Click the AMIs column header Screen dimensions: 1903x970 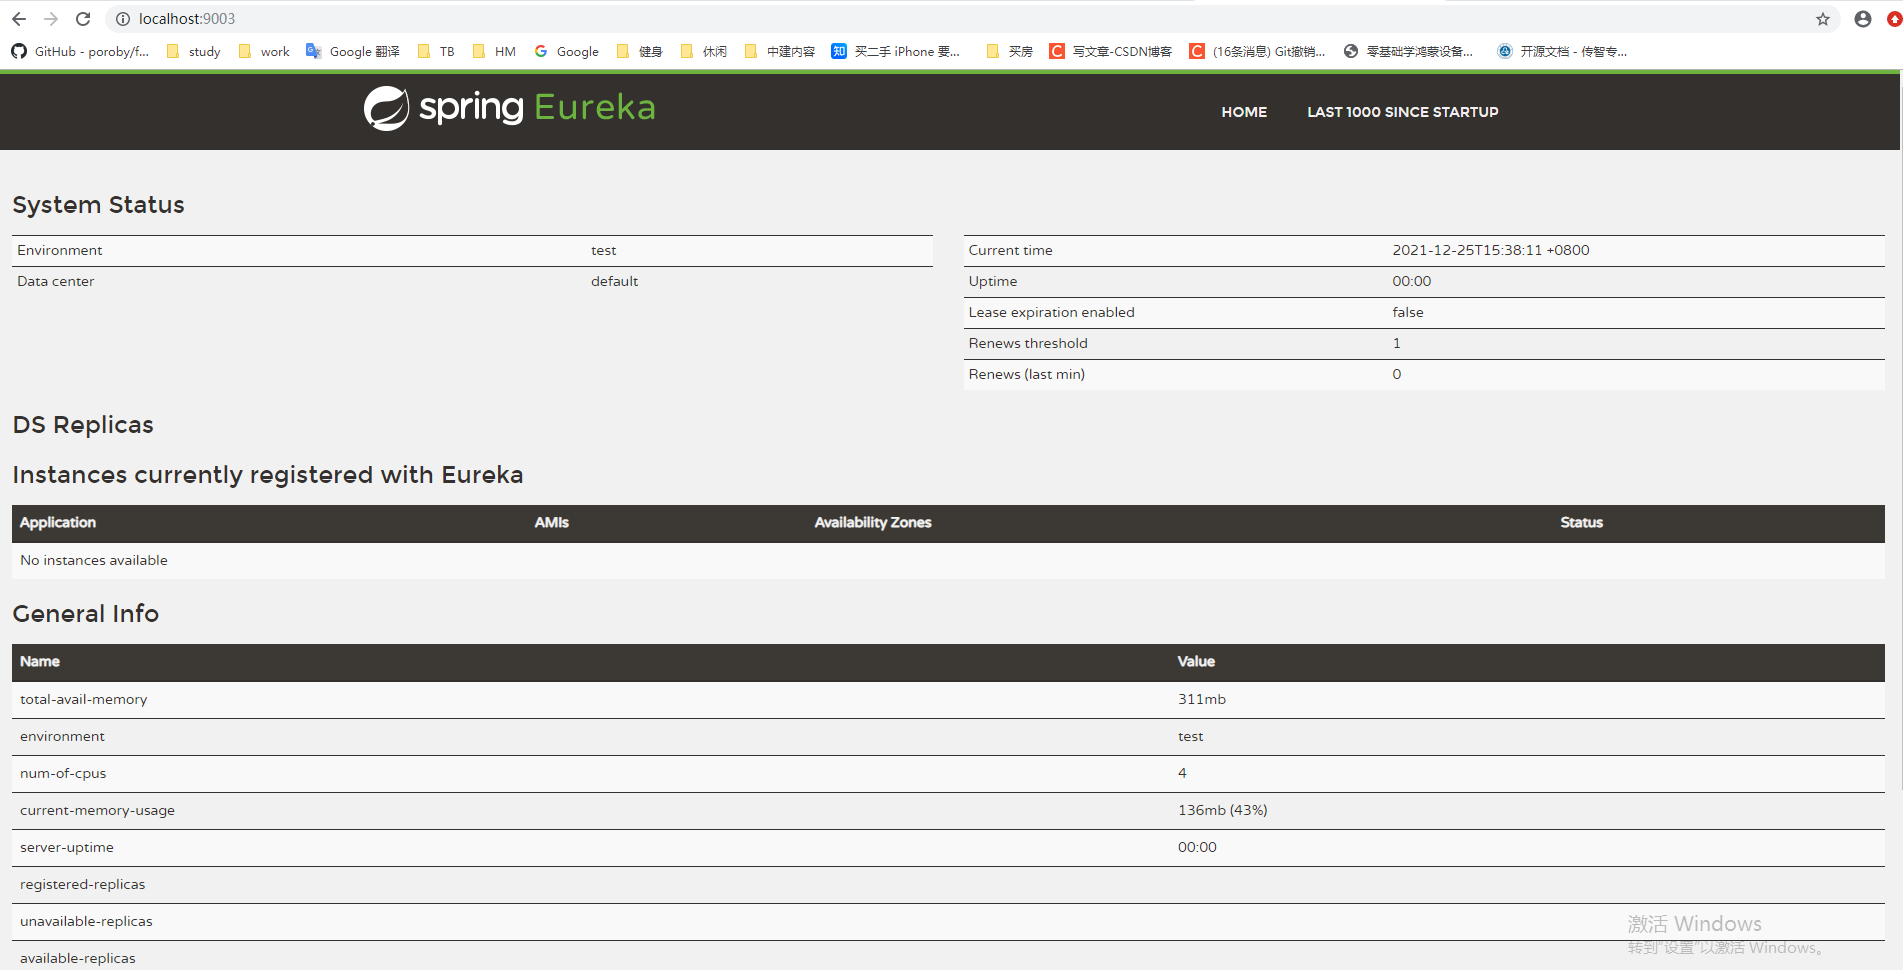pos(551,522)
